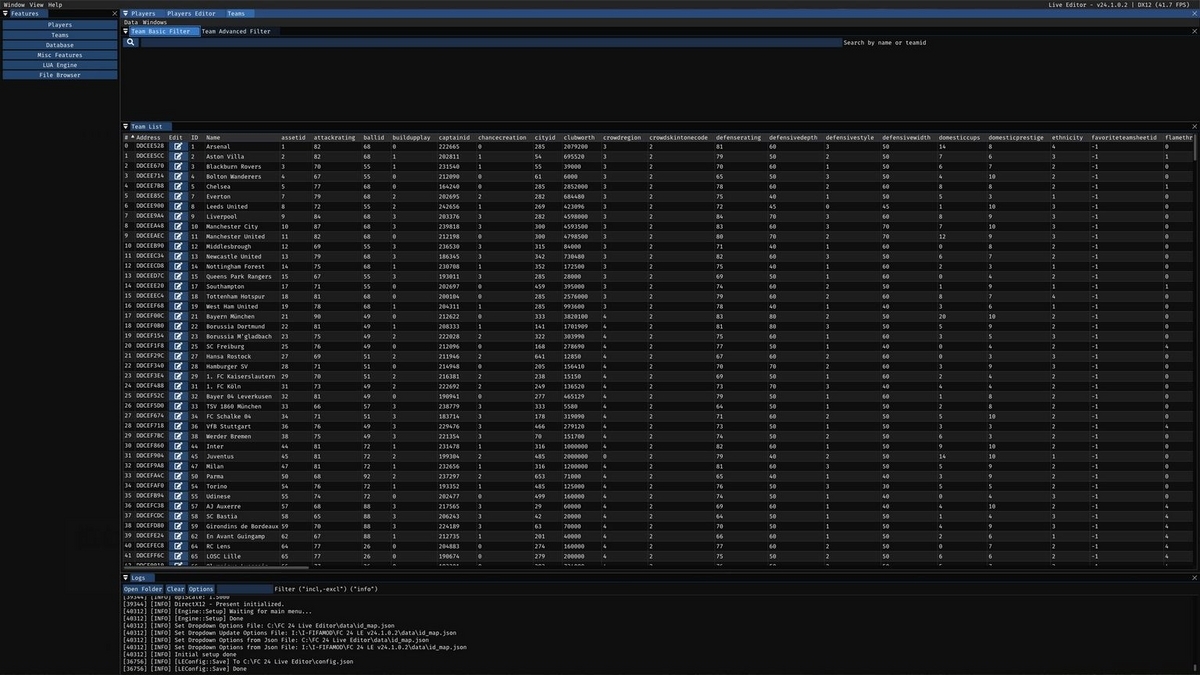
Task: Focus the Logs filter input field
Action: point(244,589)
